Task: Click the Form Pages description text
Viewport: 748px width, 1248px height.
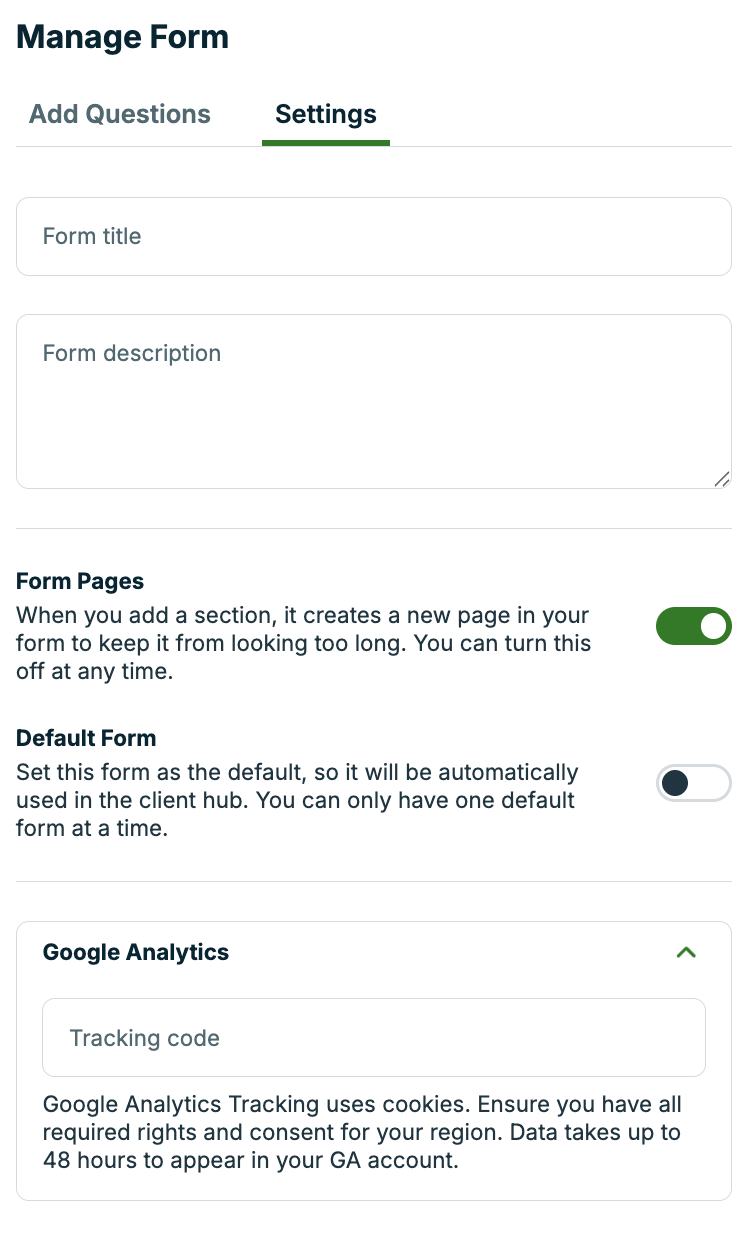Action: click(x=303, y=644)
